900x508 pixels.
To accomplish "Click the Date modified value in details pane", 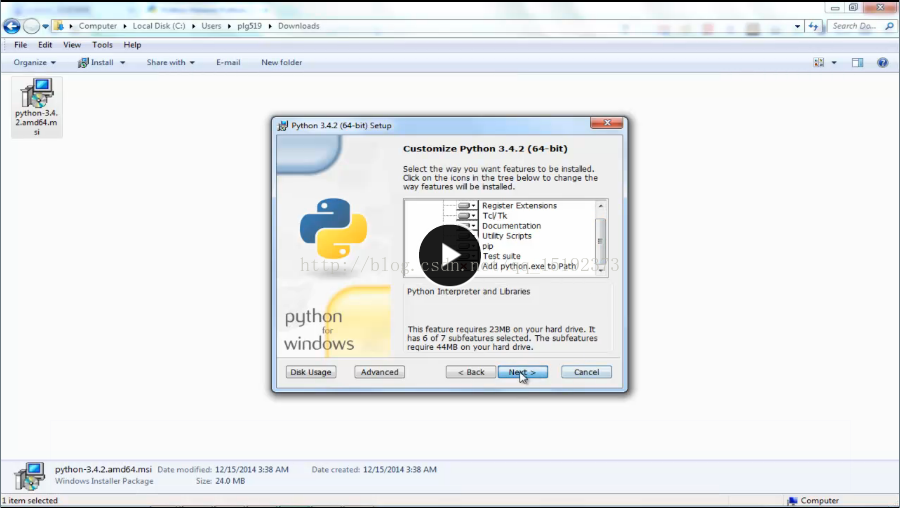I will pos(251,469).
